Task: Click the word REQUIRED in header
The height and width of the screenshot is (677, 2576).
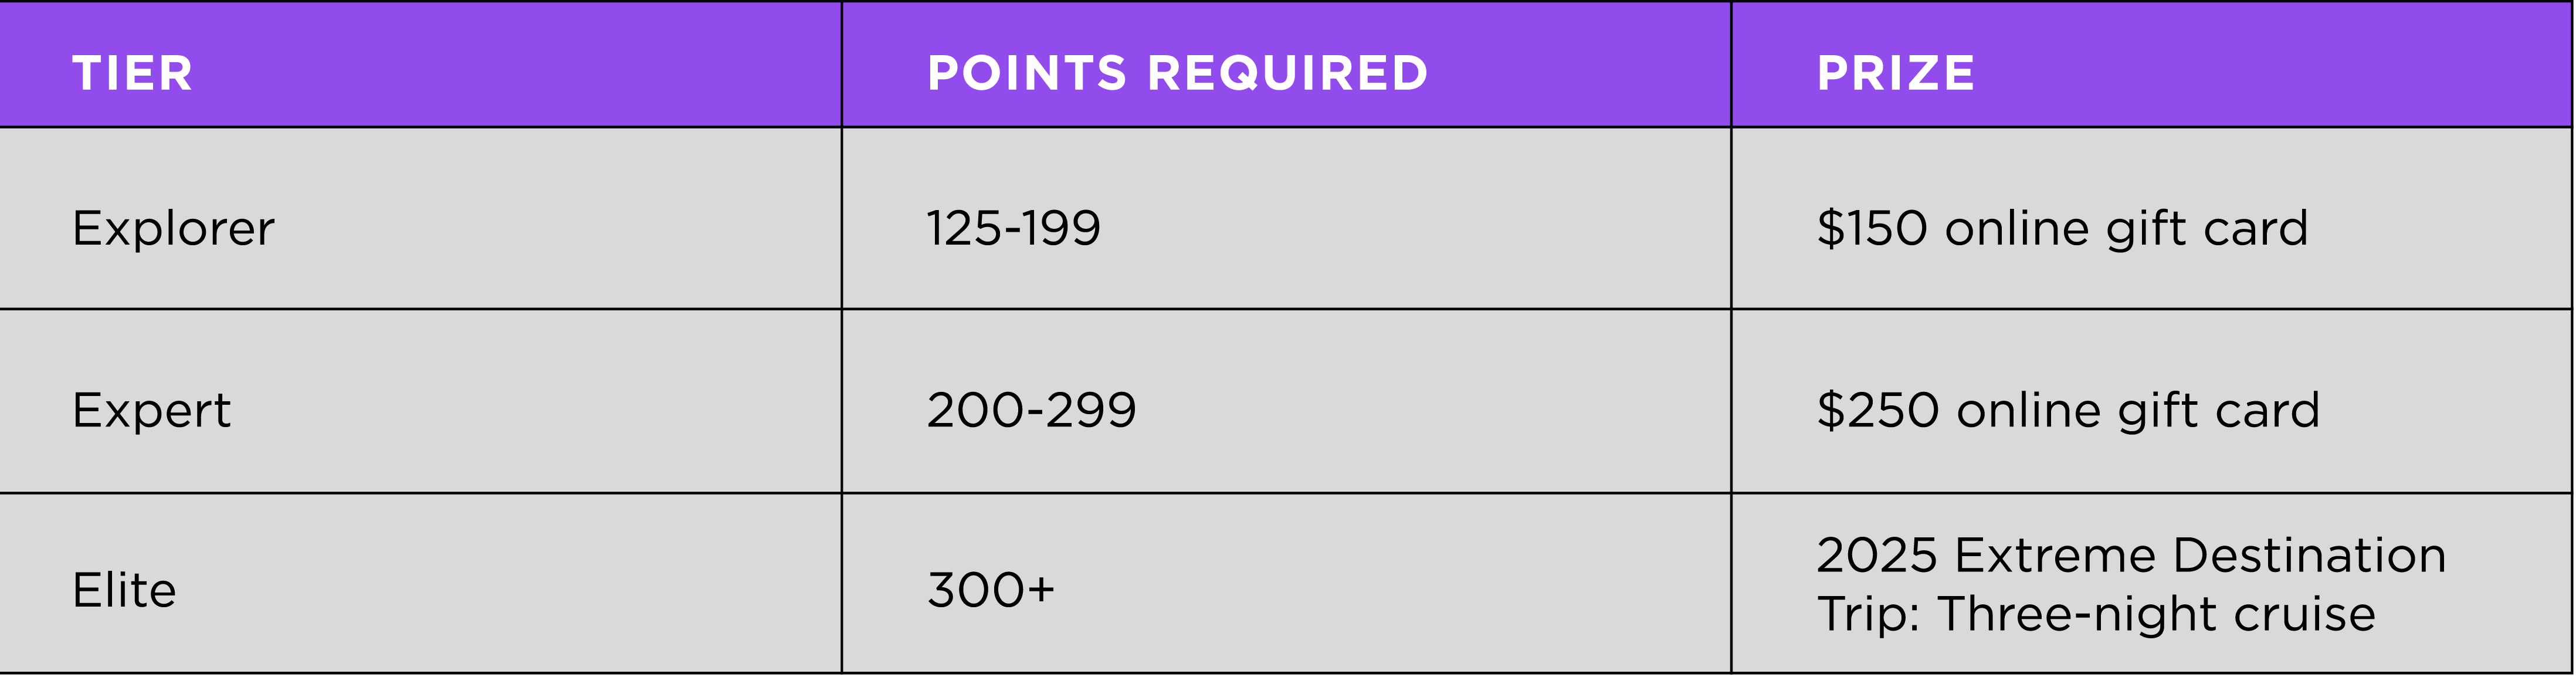Action: [1288, 73]
